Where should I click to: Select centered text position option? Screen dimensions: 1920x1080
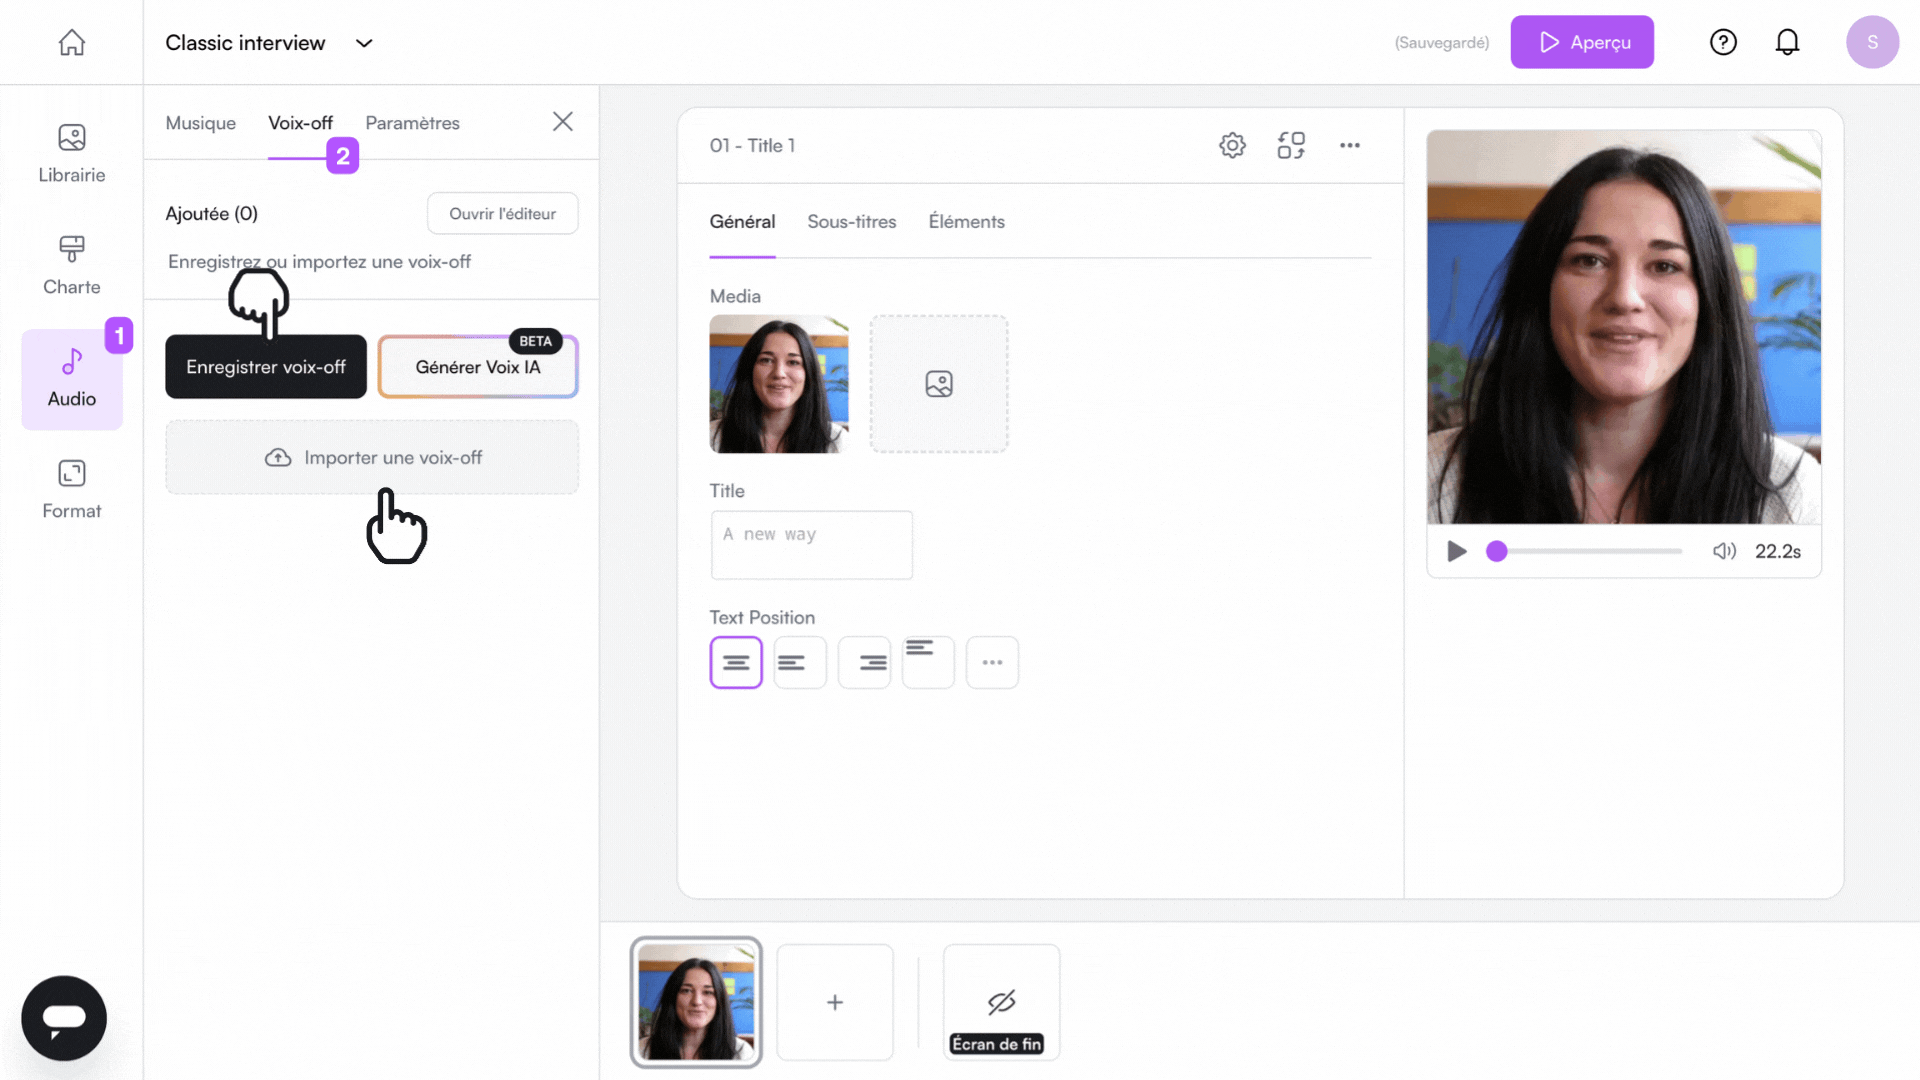pos(736,662)
